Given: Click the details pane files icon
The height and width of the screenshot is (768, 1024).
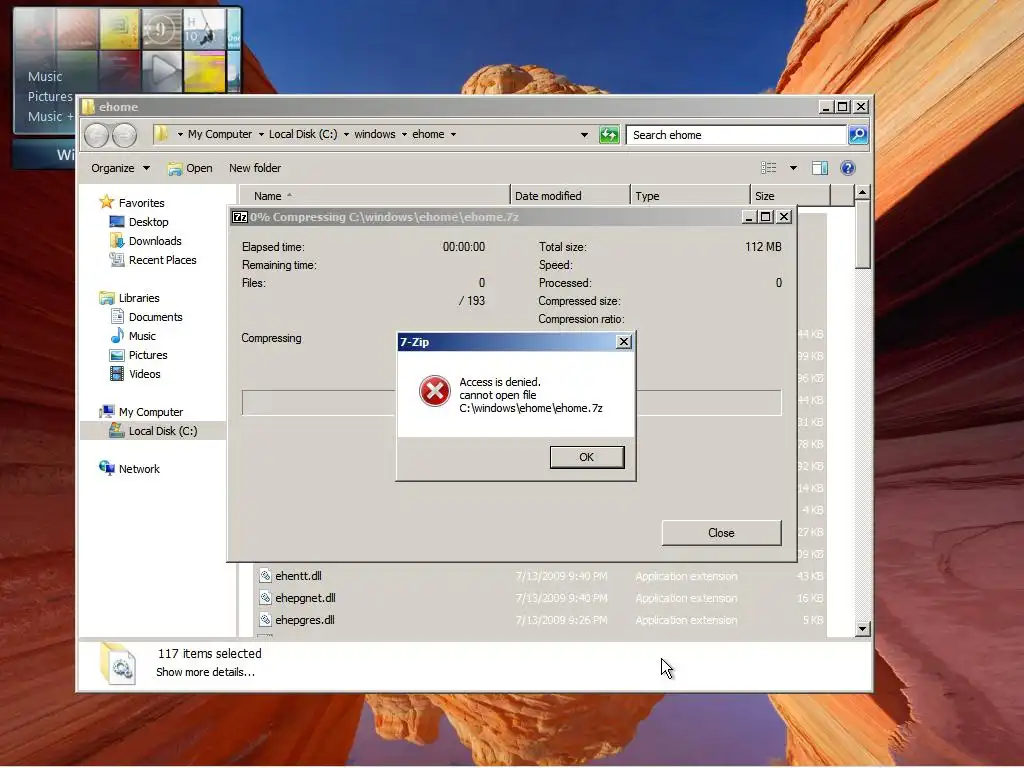Looking at the screenshot, I should pos(118,664).
